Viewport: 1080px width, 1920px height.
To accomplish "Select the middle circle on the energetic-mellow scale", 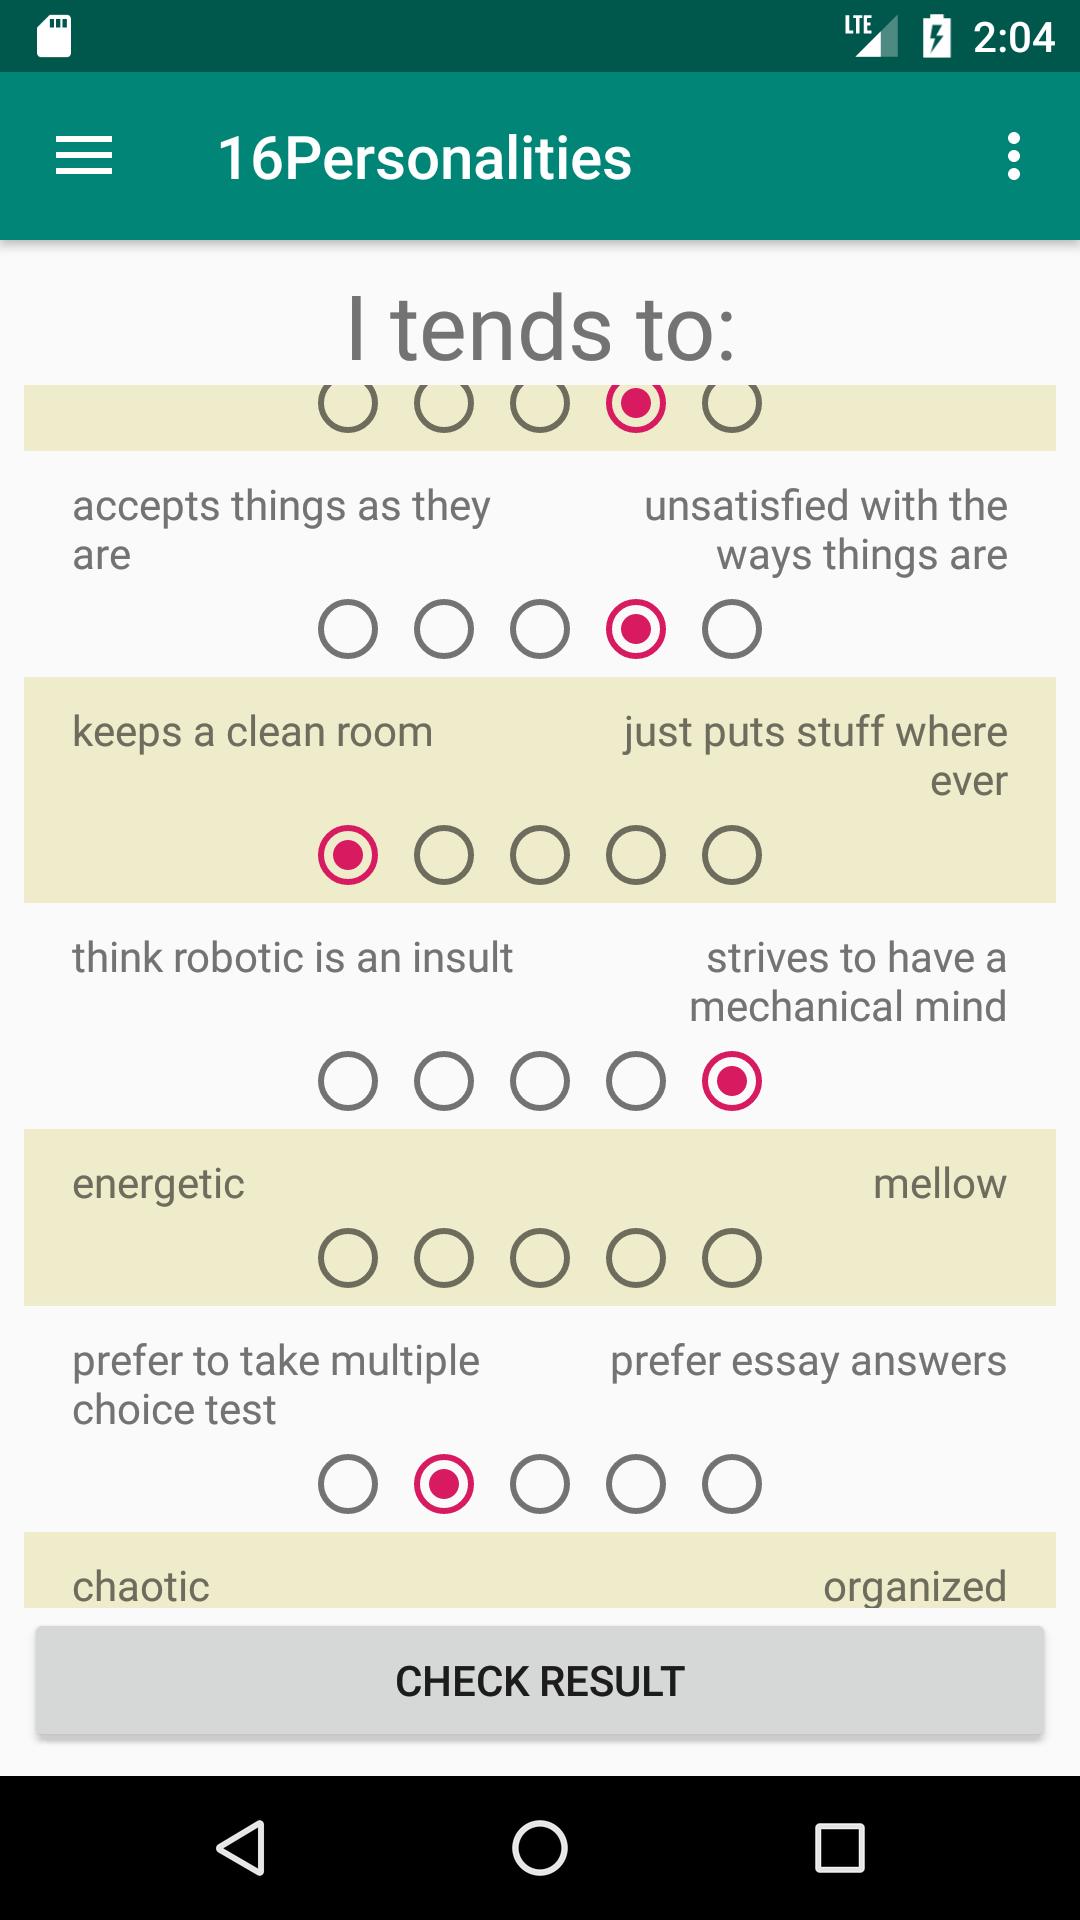I will 540,1258.
